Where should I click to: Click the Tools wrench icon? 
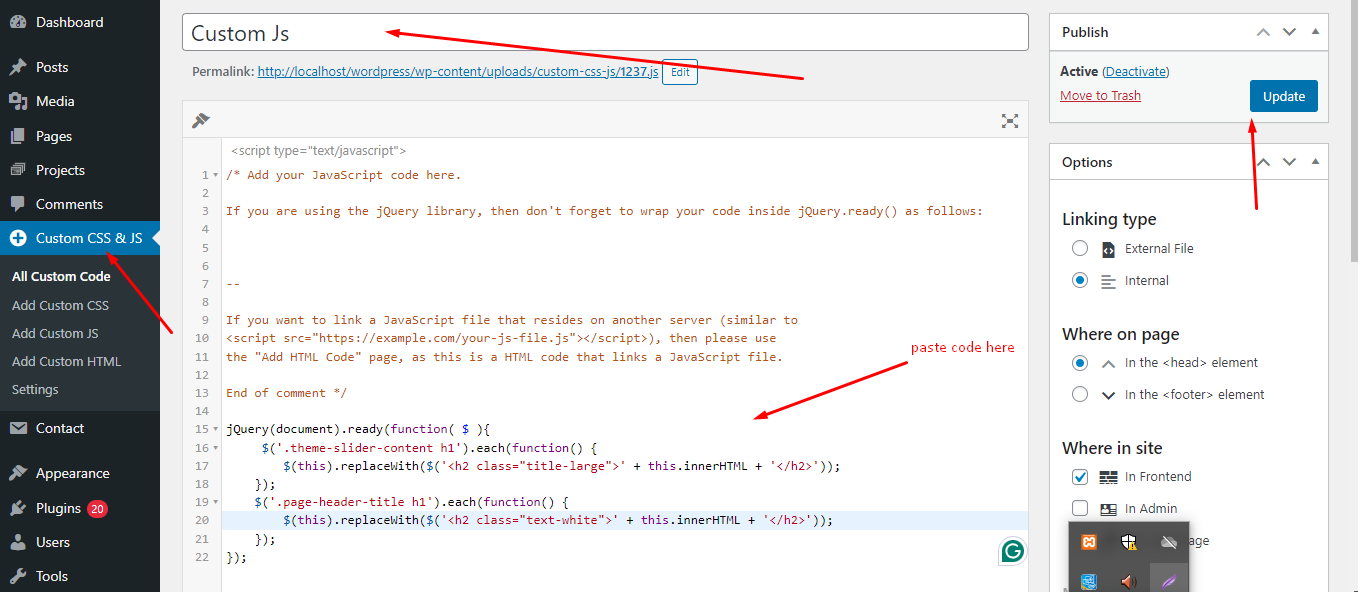(18, 576)
